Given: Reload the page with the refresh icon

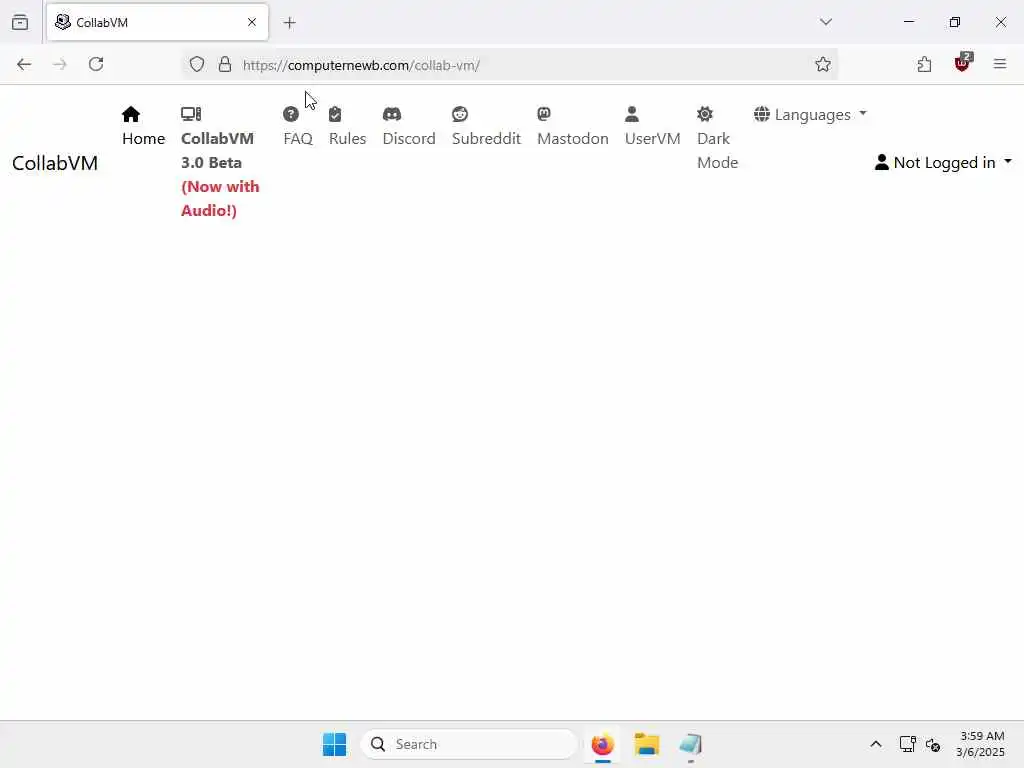Looking at the screenshot, I should (96, 64).
